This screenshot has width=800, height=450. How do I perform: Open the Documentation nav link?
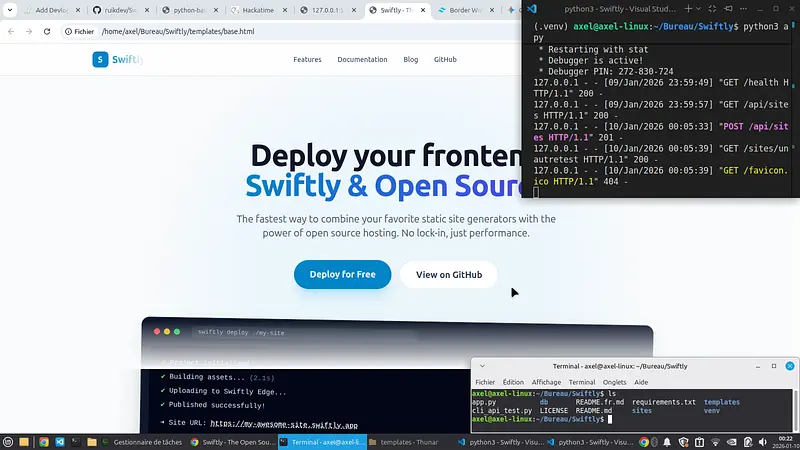(362, 59)
